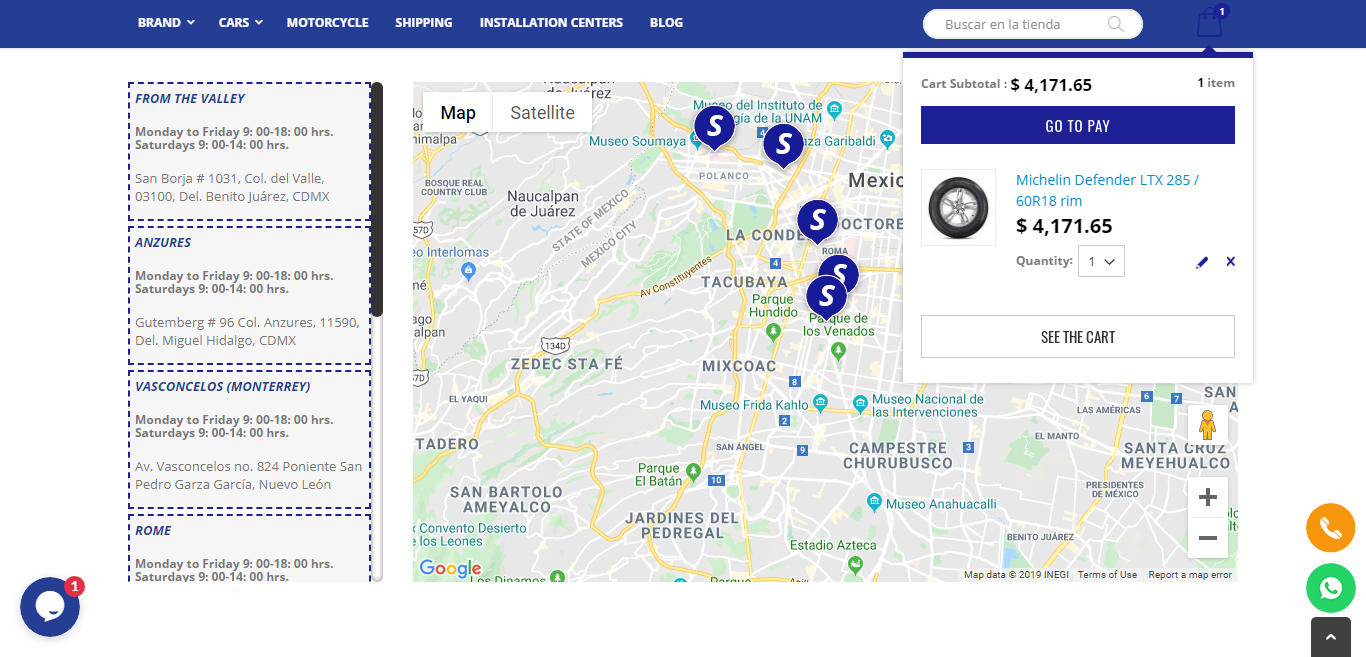Select ROME store location
This screenshot has width=1366, height=657.
pos(153,530)
